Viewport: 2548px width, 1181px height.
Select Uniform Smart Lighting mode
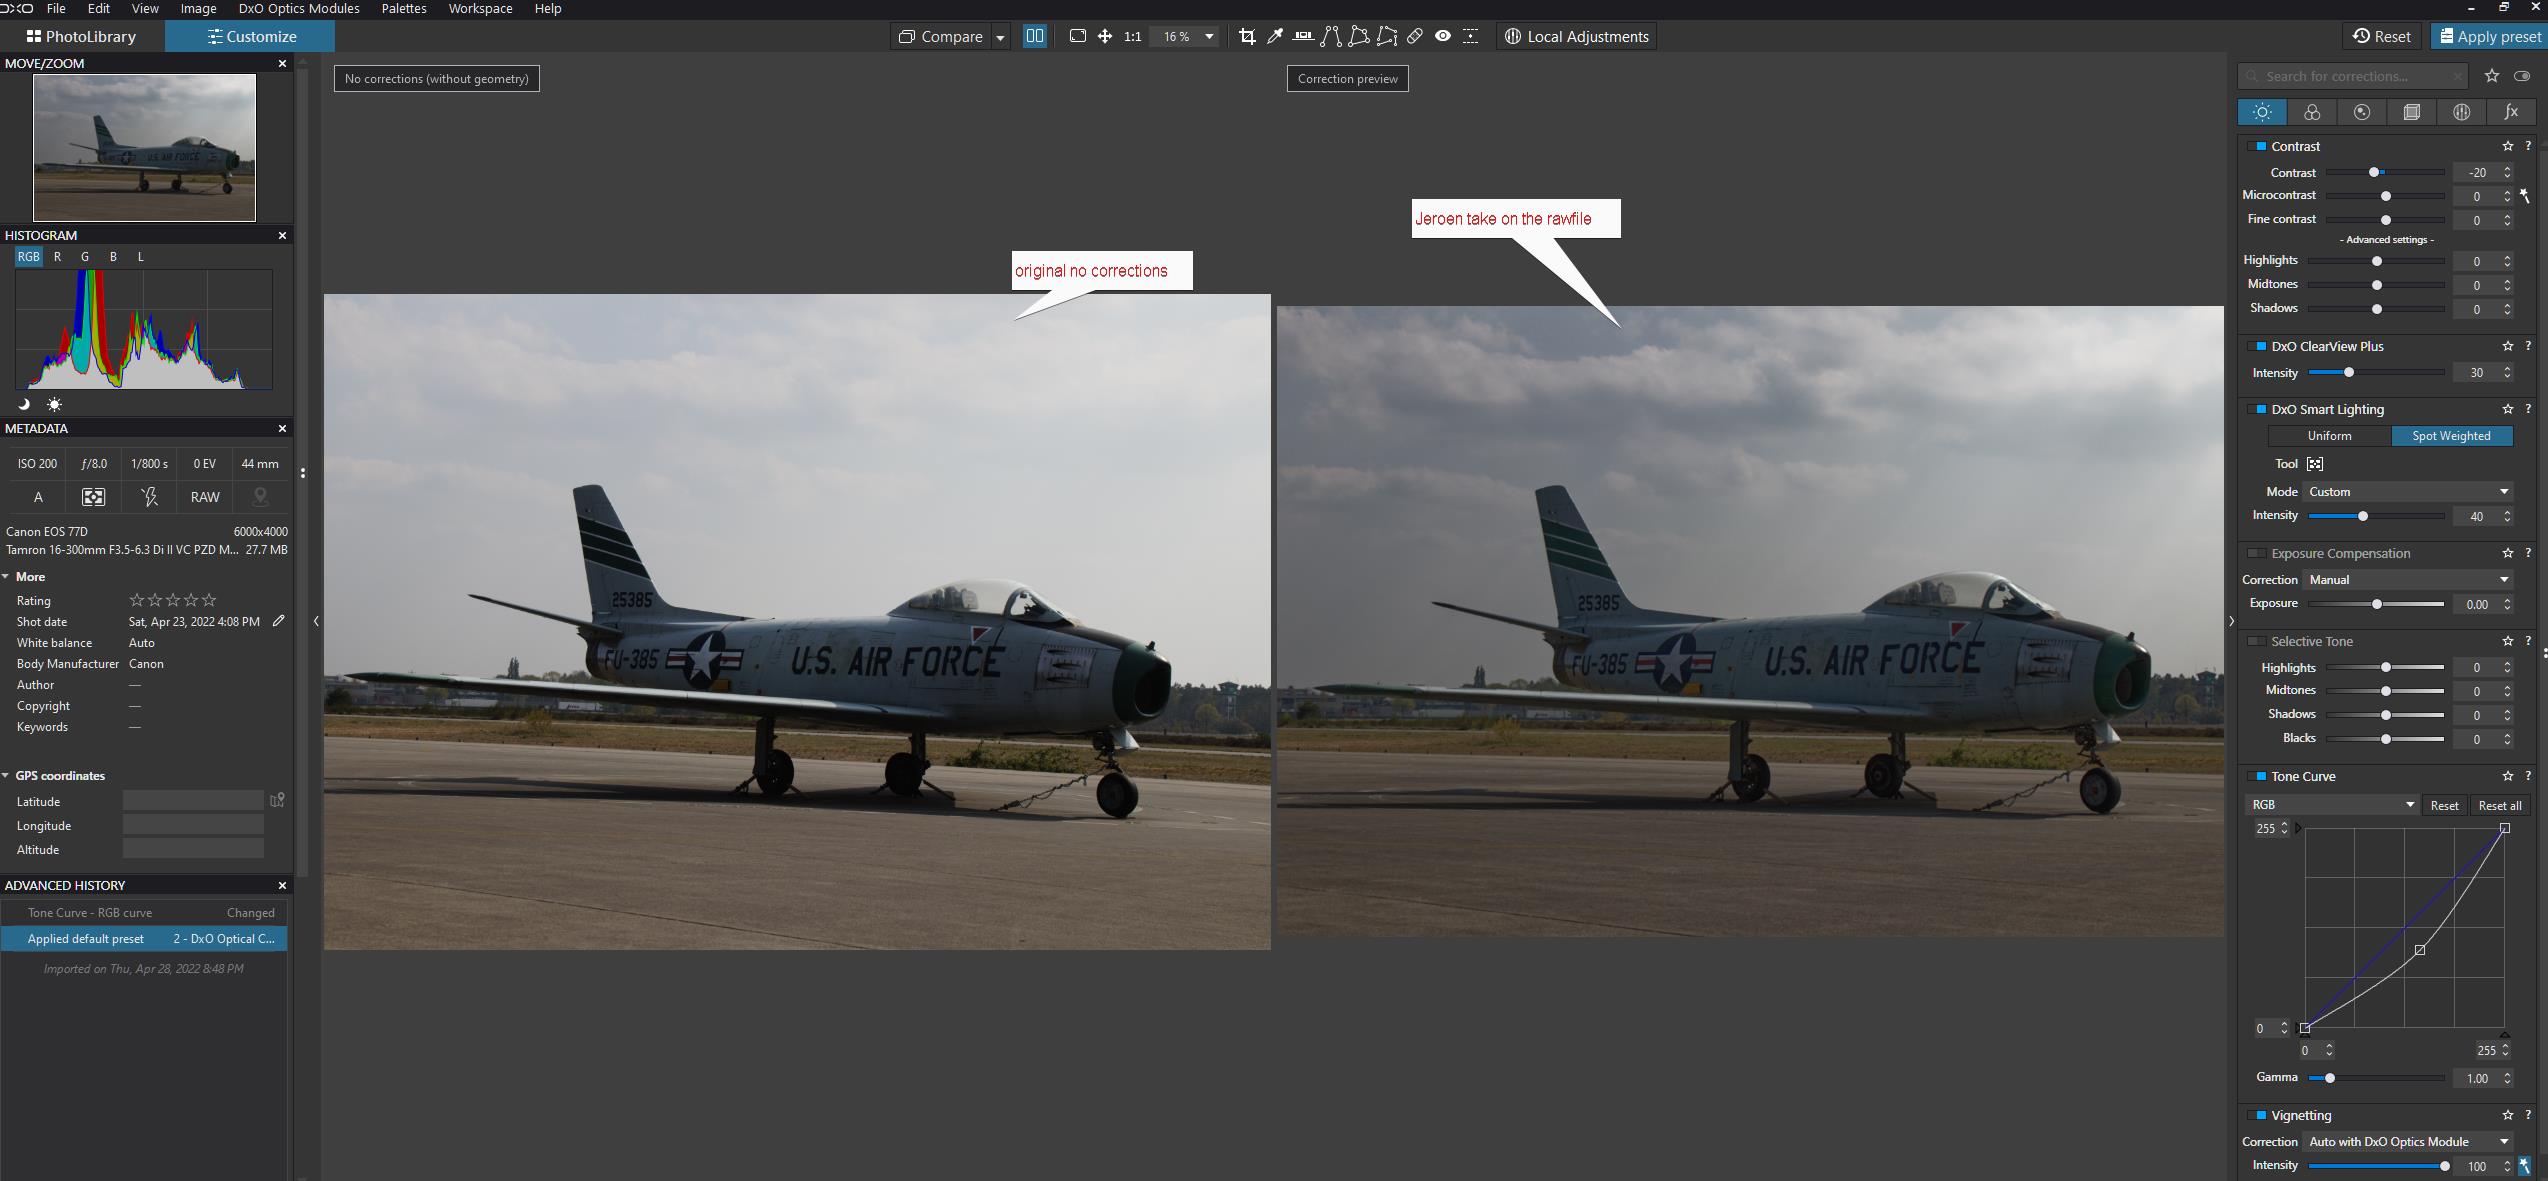(2329, 436)
